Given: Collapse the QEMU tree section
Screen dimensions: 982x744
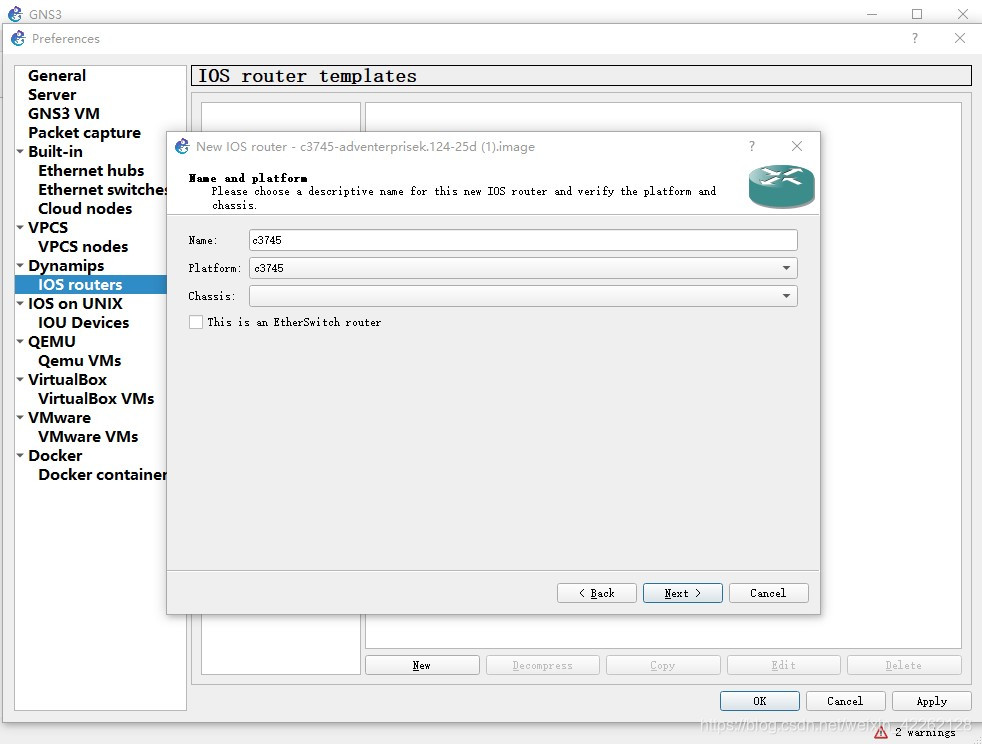Looking at the screenshot, I should coord(20,341).
